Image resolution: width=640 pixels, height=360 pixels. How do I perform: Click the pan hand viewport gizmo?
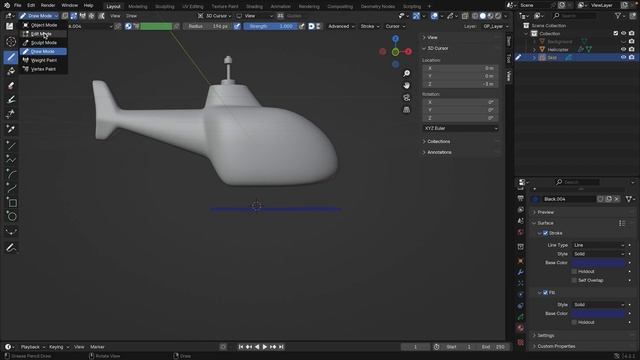pyautogui.click(x=407, y=85)
